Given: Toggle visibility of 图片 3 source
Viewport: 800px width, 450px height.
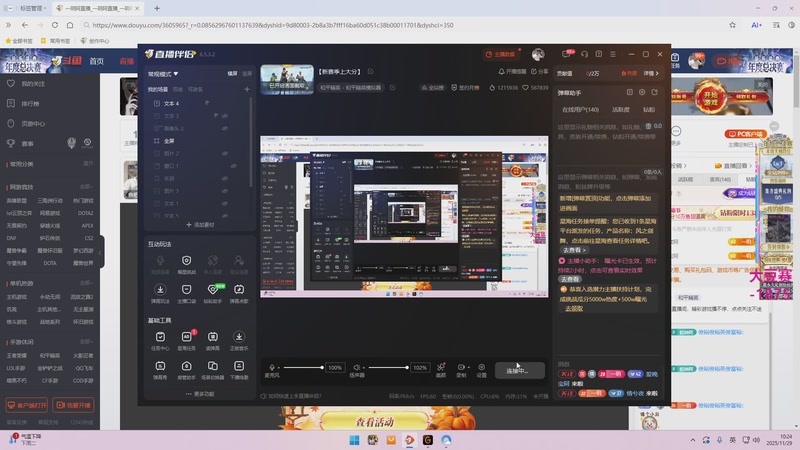Looking at the screenshot, I should click(224, 191).
